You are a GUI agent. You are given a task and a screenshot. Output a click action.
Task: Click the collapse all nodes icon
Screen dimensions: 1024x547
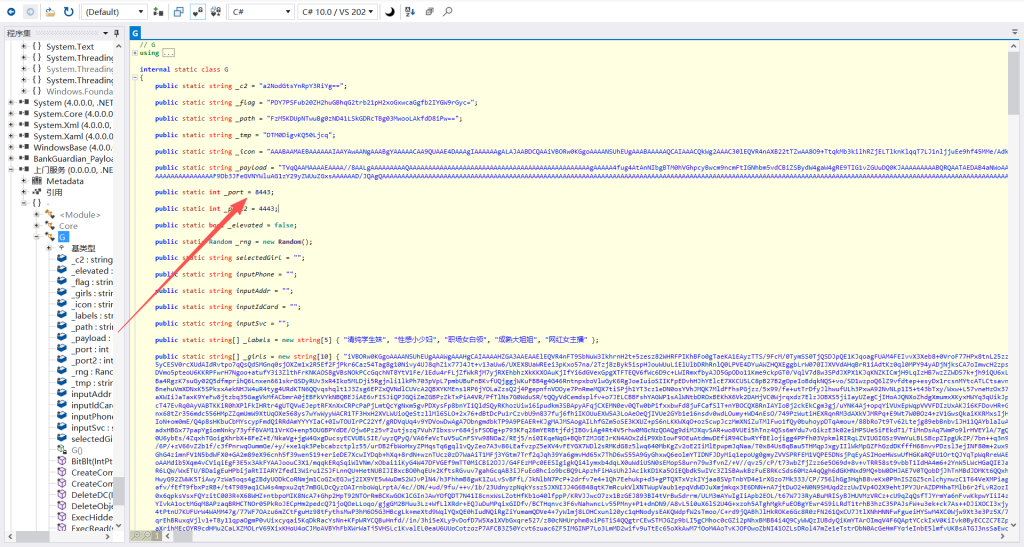[x=429, y=12]
